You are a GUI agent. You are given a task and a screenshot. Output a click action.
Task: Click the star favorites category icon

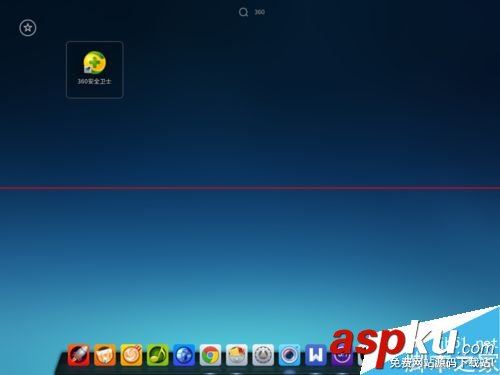pos(28,28)
